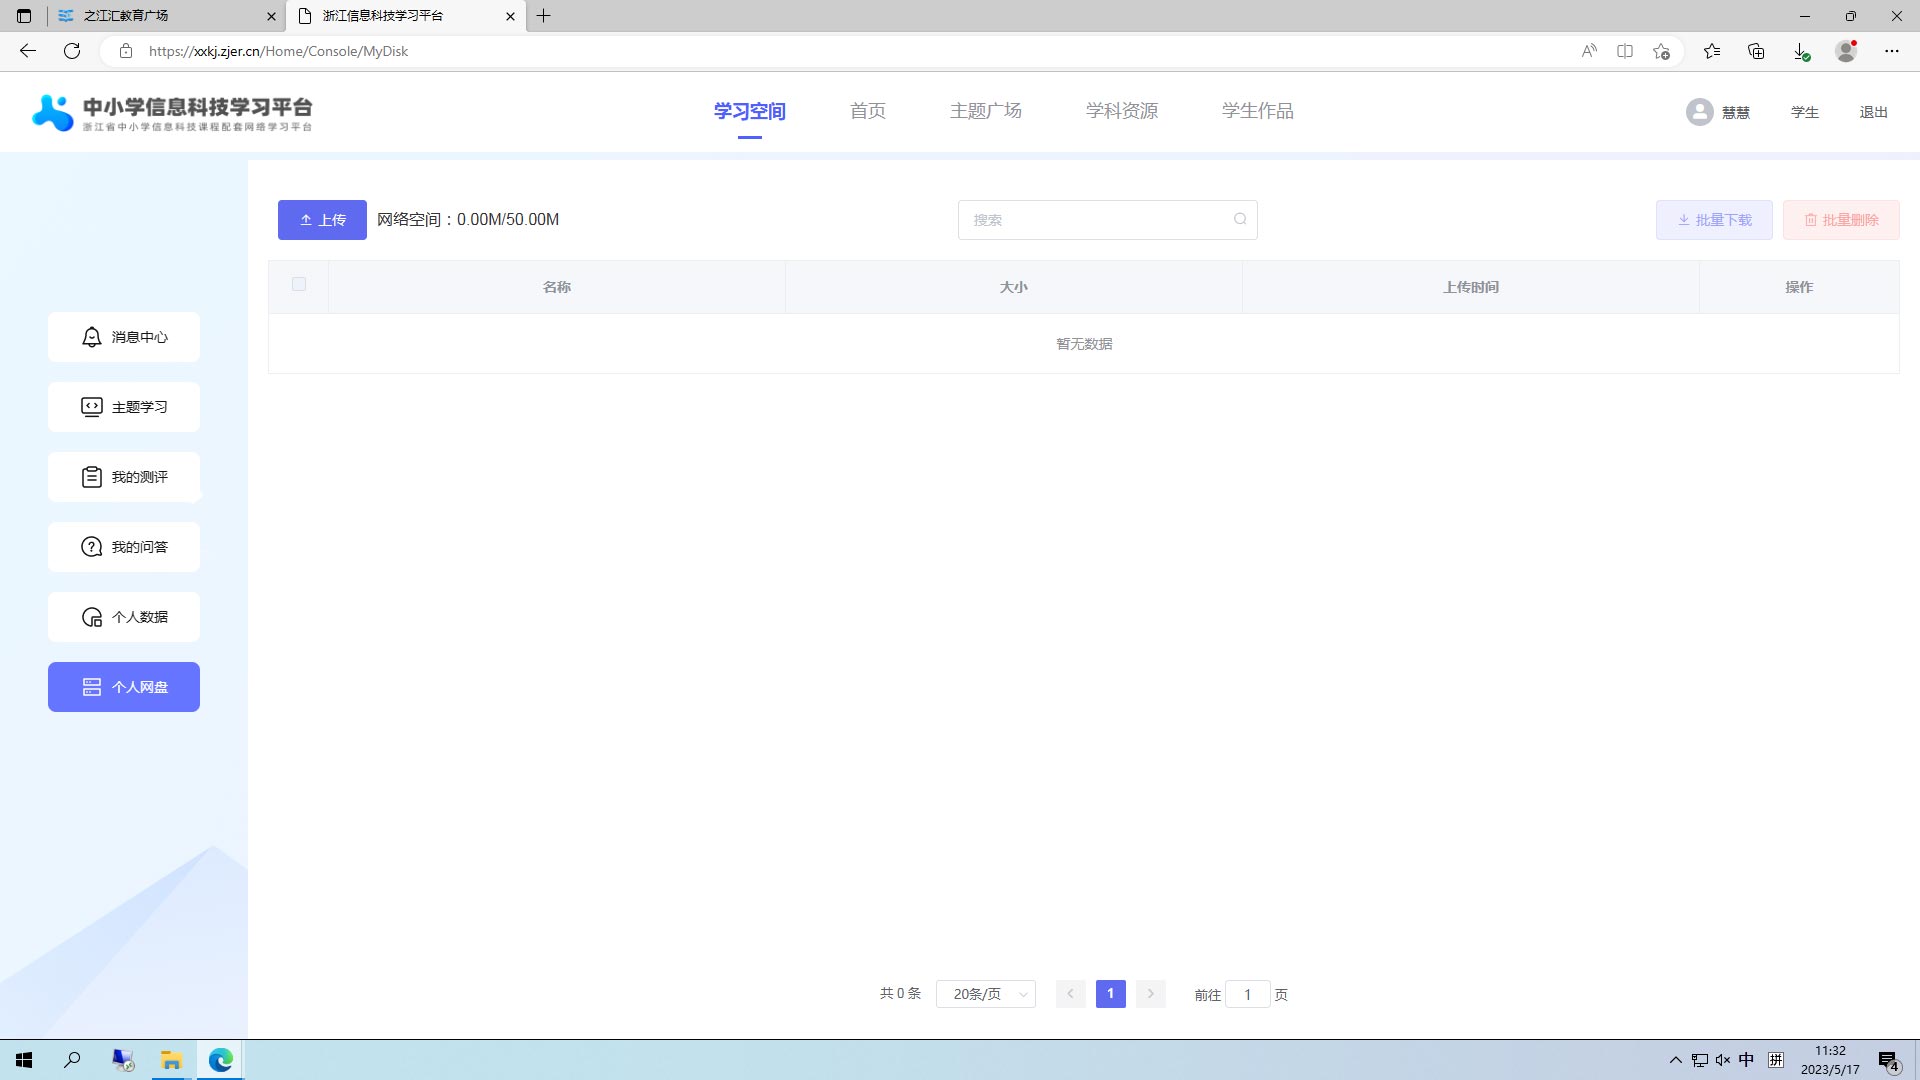Switch to the 主题广场 navigation tab

(x=985, y=111)
